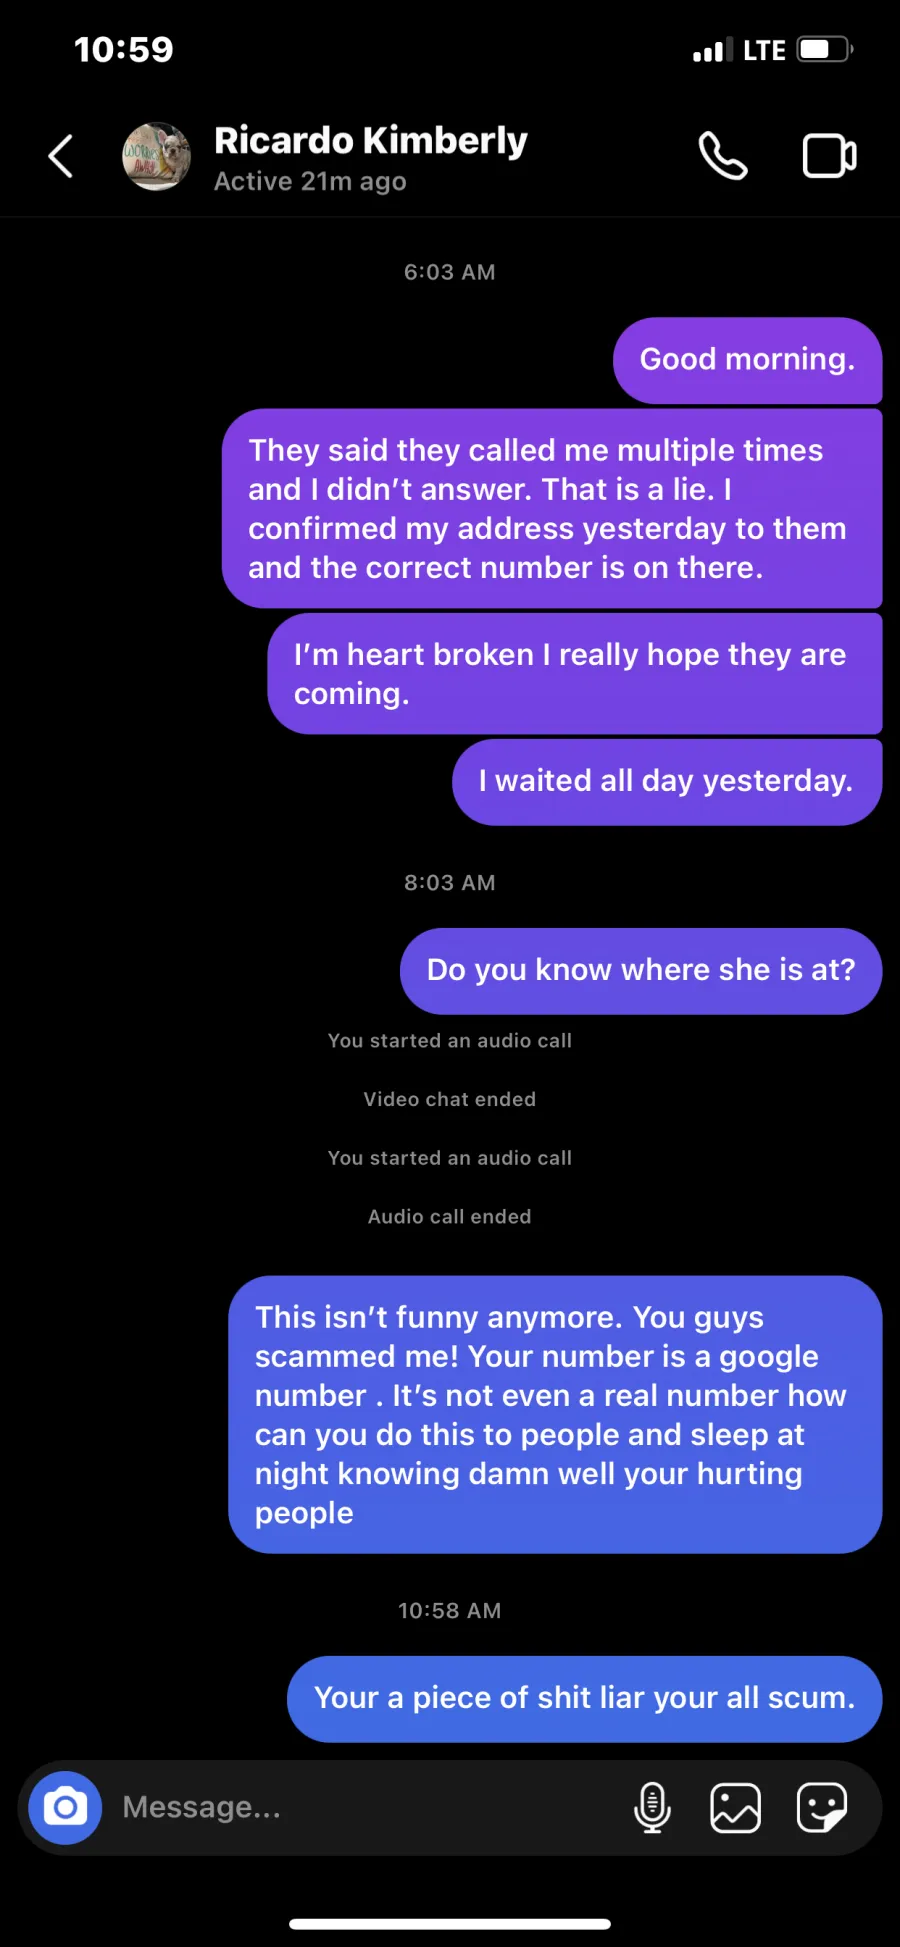Image resolution: width=900 pixels, height=1947 pixels.
Task: Select the "This isn't funny anymore" message
Action: pos(555,1414)
